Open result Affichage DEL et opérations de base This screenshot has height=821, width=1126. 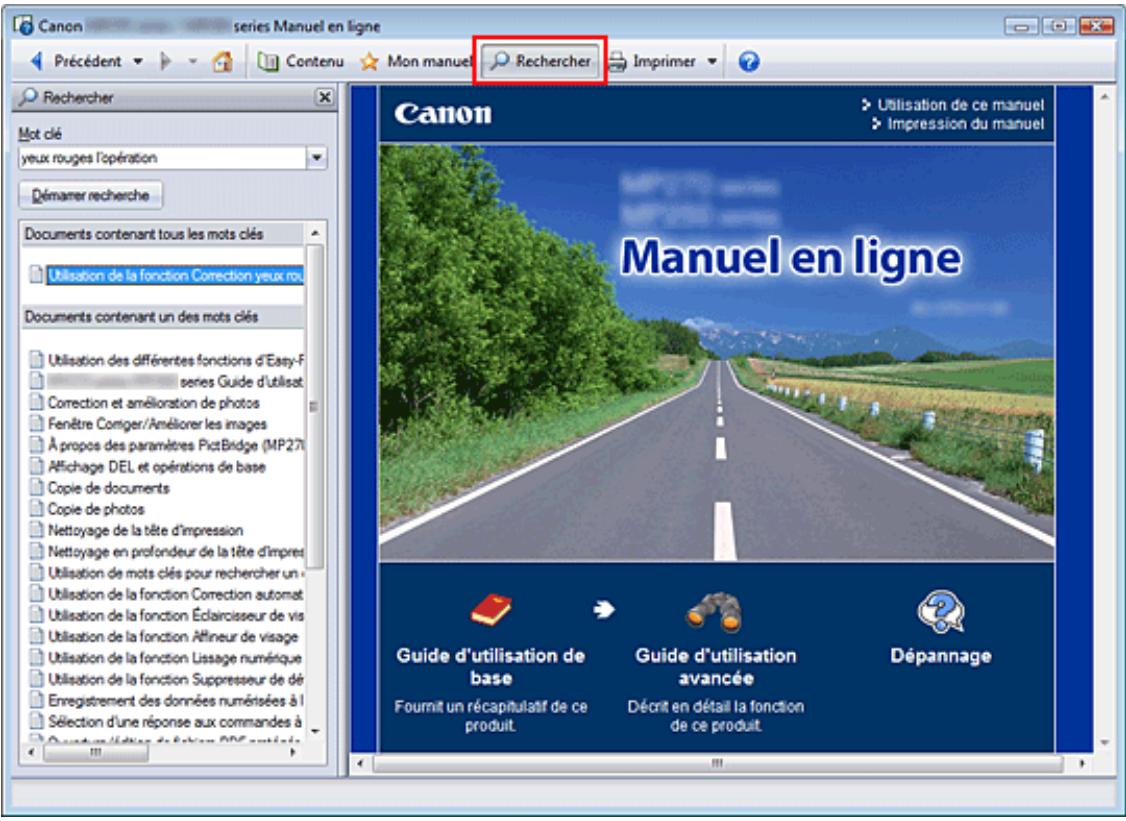point(157,467)
